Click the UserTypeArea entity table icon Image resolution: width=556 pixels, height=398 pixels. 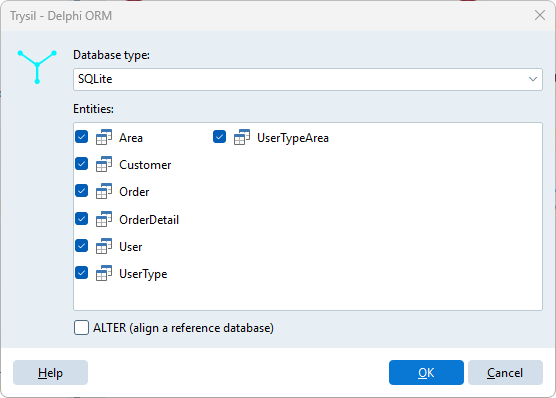tap(242, 137)
